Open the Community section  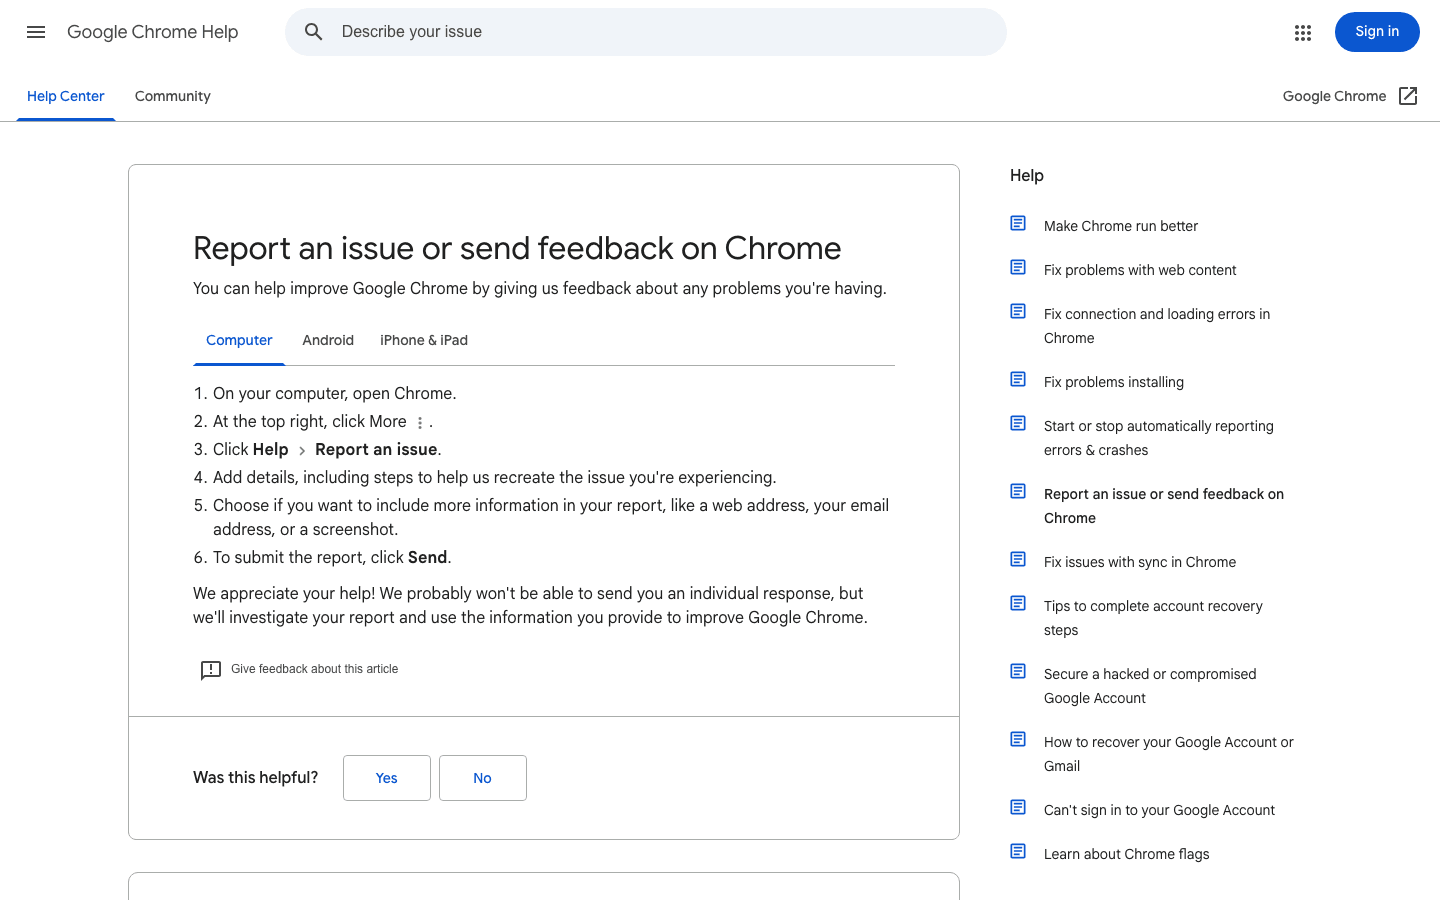click(x=172, y=96)
